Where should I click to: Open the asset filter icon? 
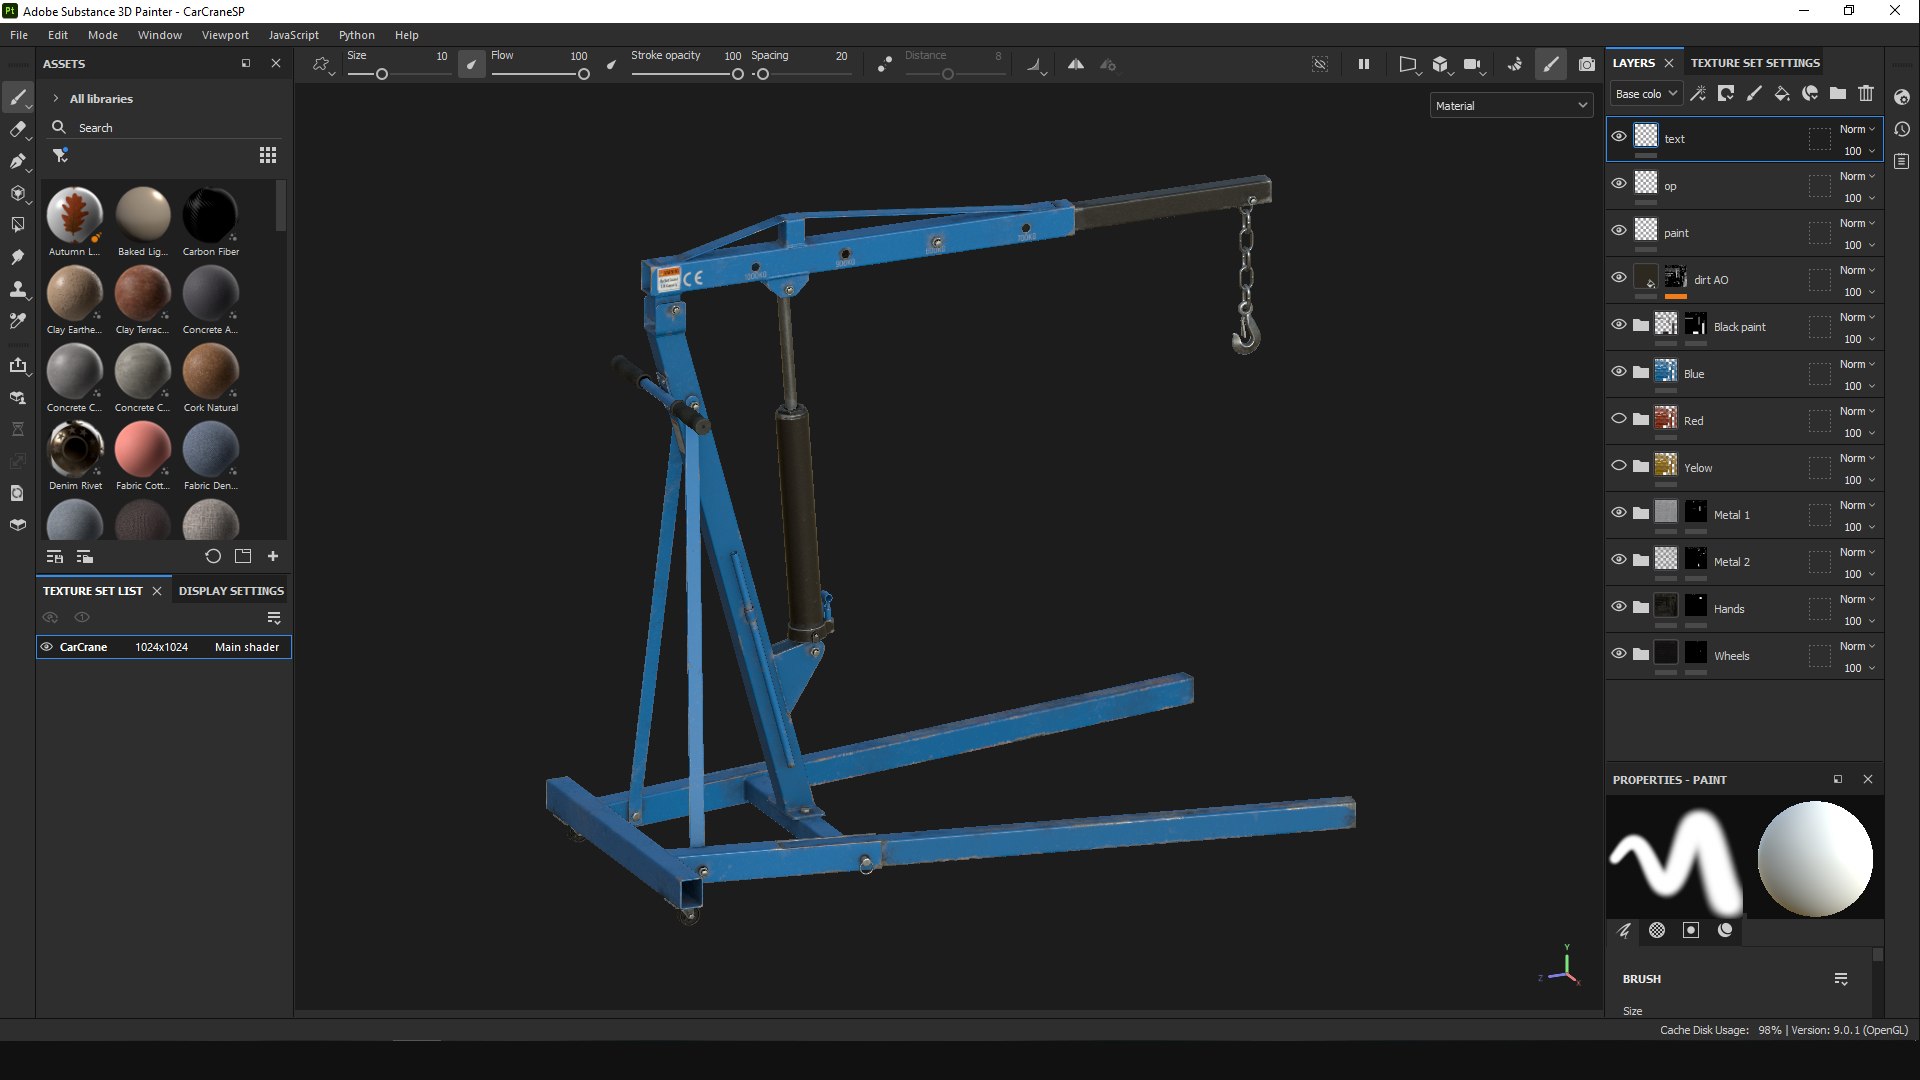(x=60, y=155)
